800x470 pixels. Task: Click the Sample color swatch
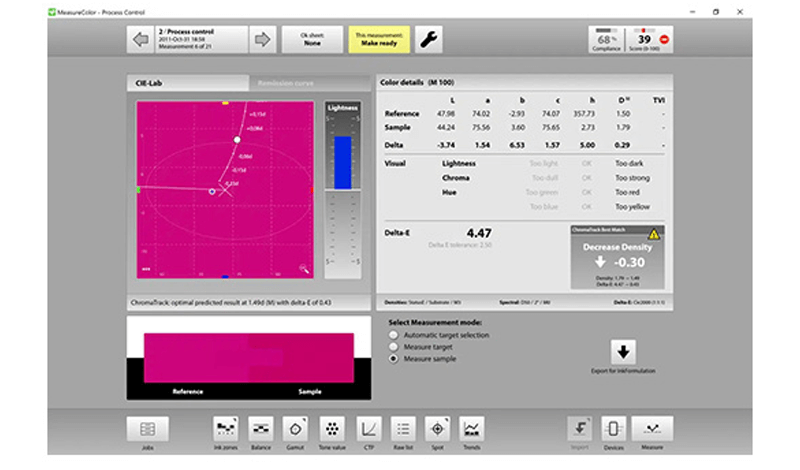tap(302, 358)
